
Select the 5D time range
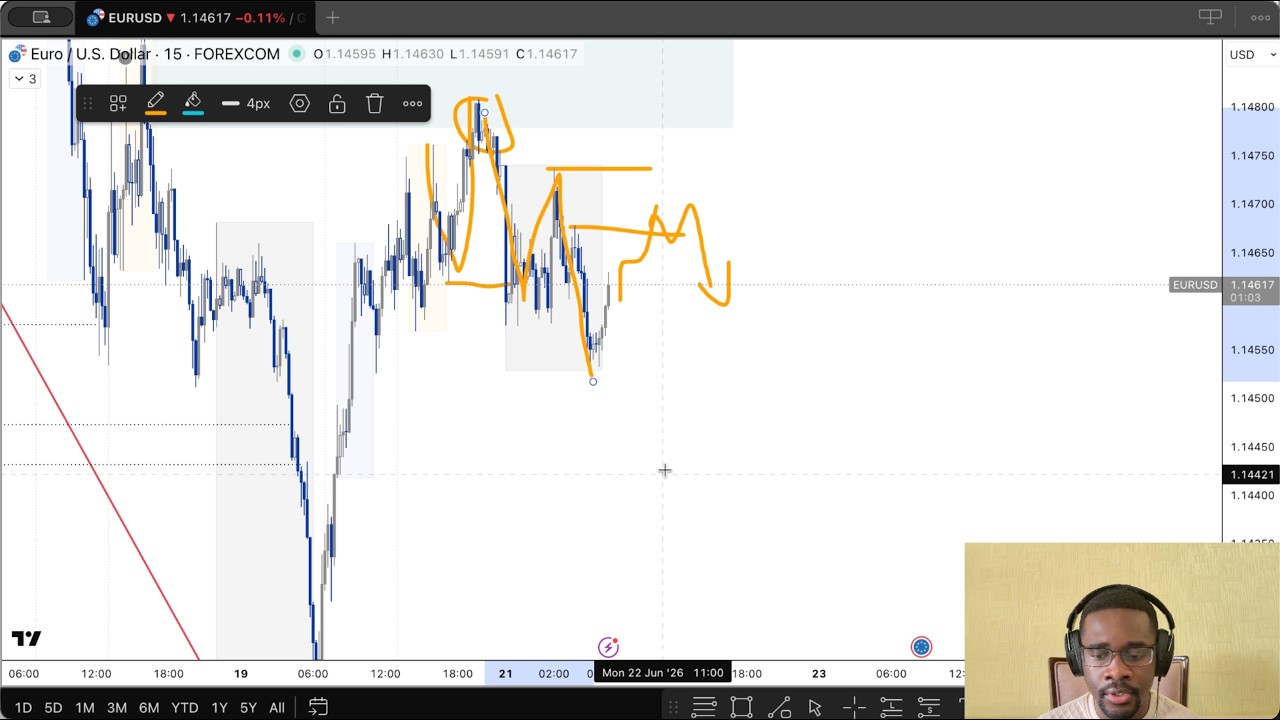coord(53,708)
